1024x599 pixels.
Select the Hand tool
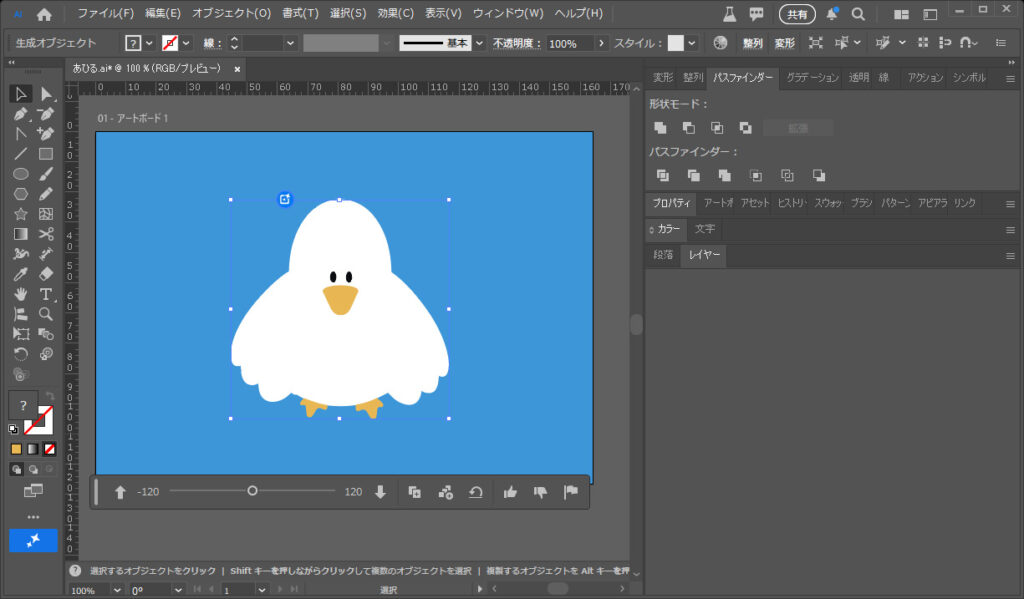click(20, 294)
